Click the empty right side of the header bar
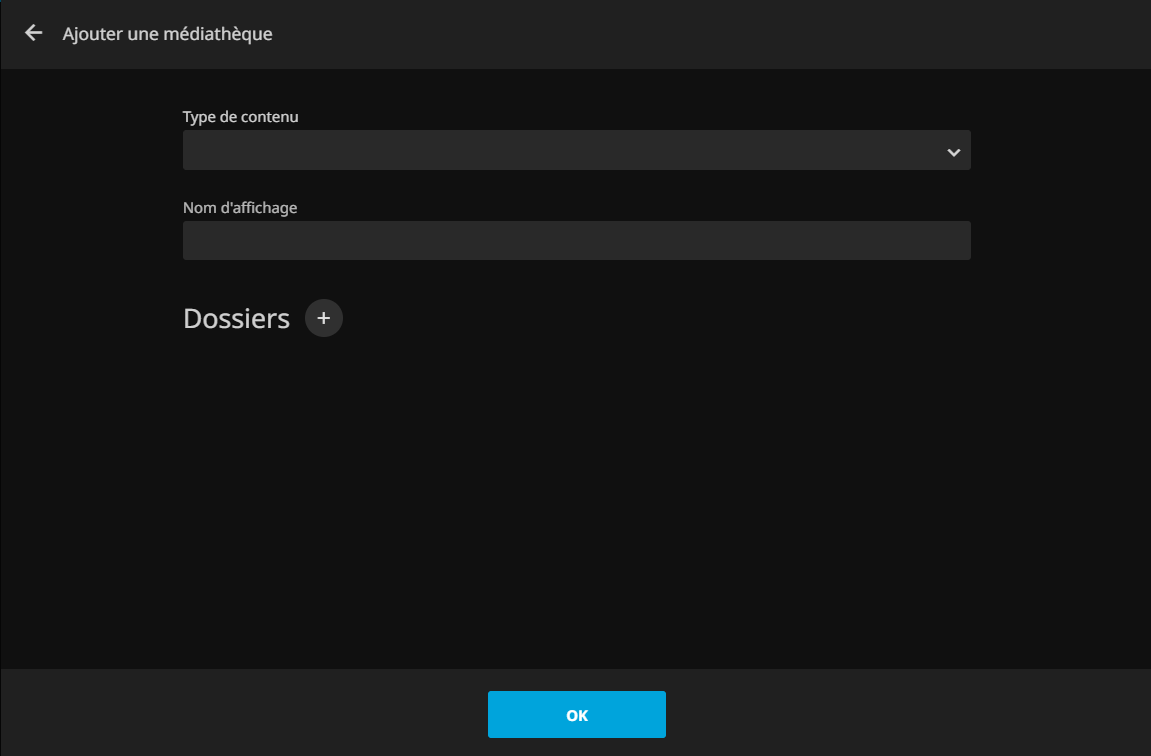This screenshot has height=756, width=1151. coord(800,34)
